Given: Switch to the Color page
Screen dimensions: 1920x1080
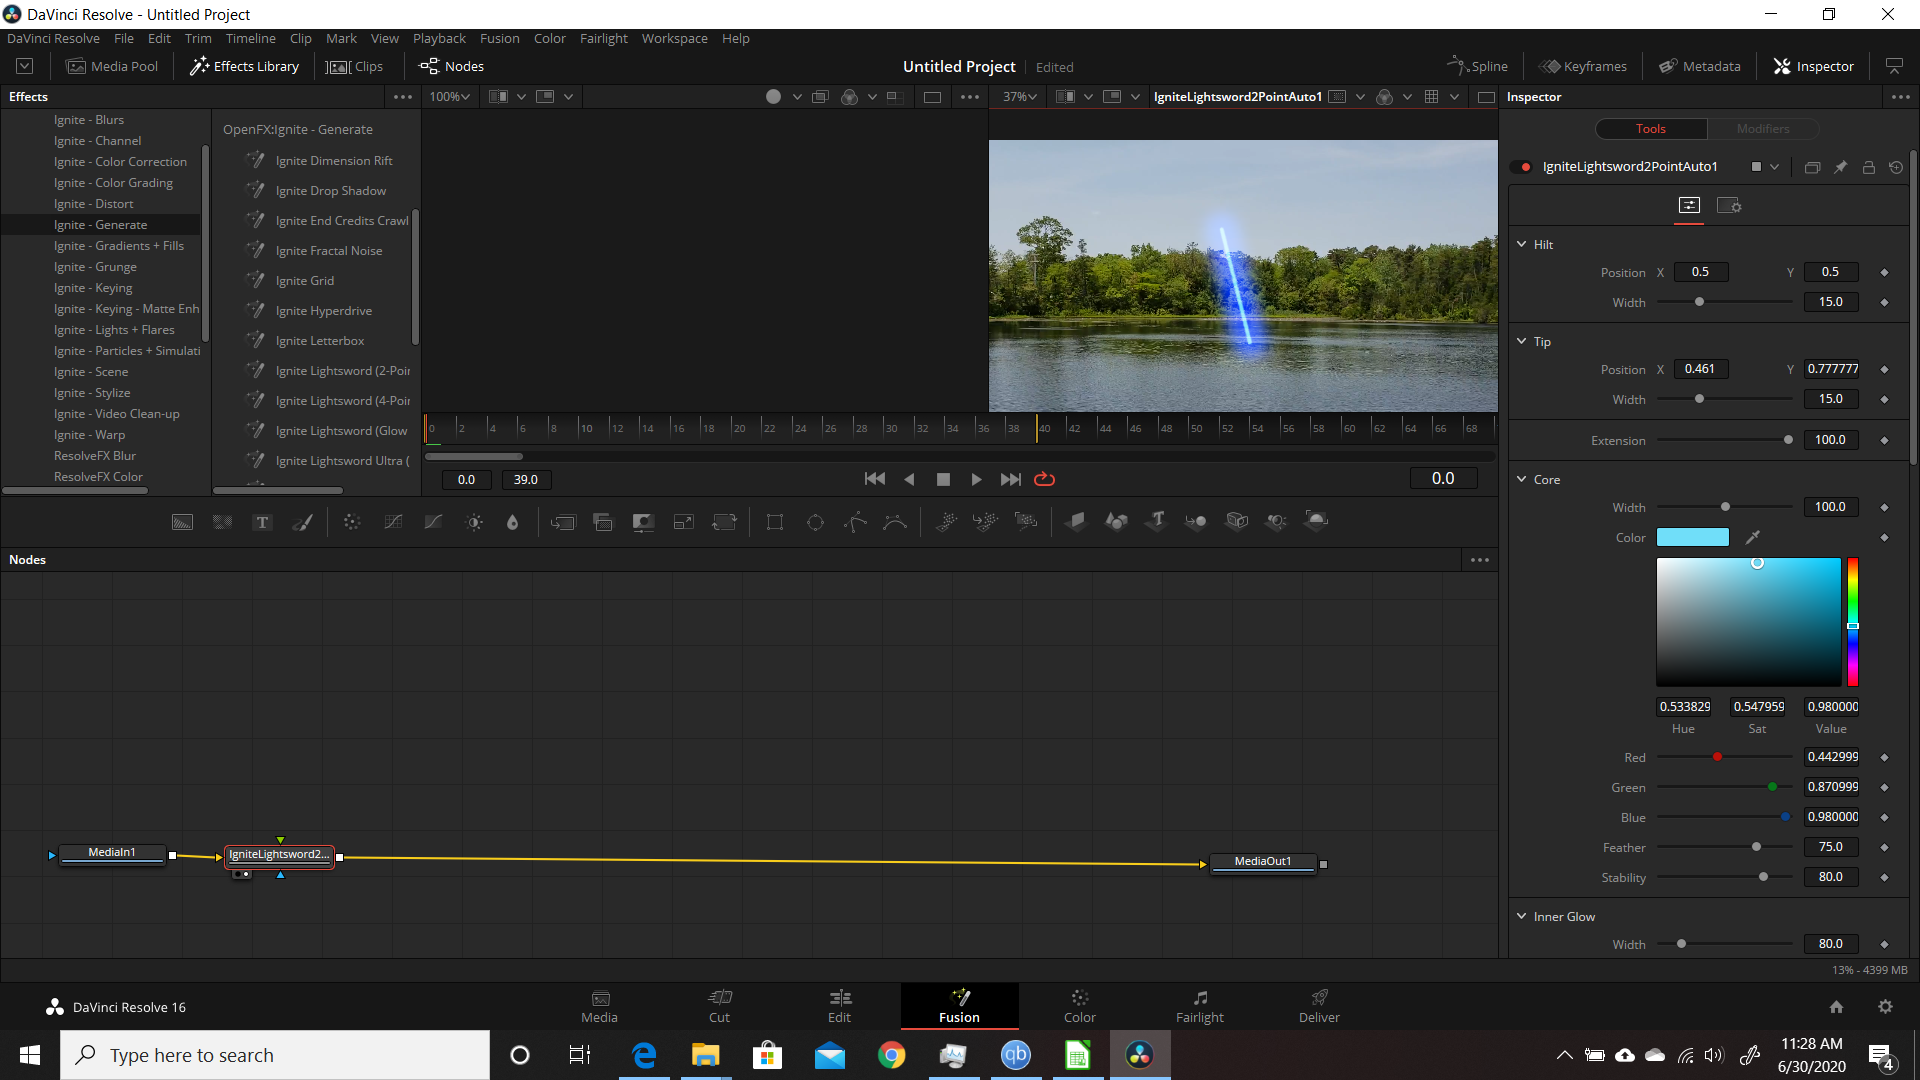Looking at the screenshot, I should pyautogui.click(x=1079, y=1006).
